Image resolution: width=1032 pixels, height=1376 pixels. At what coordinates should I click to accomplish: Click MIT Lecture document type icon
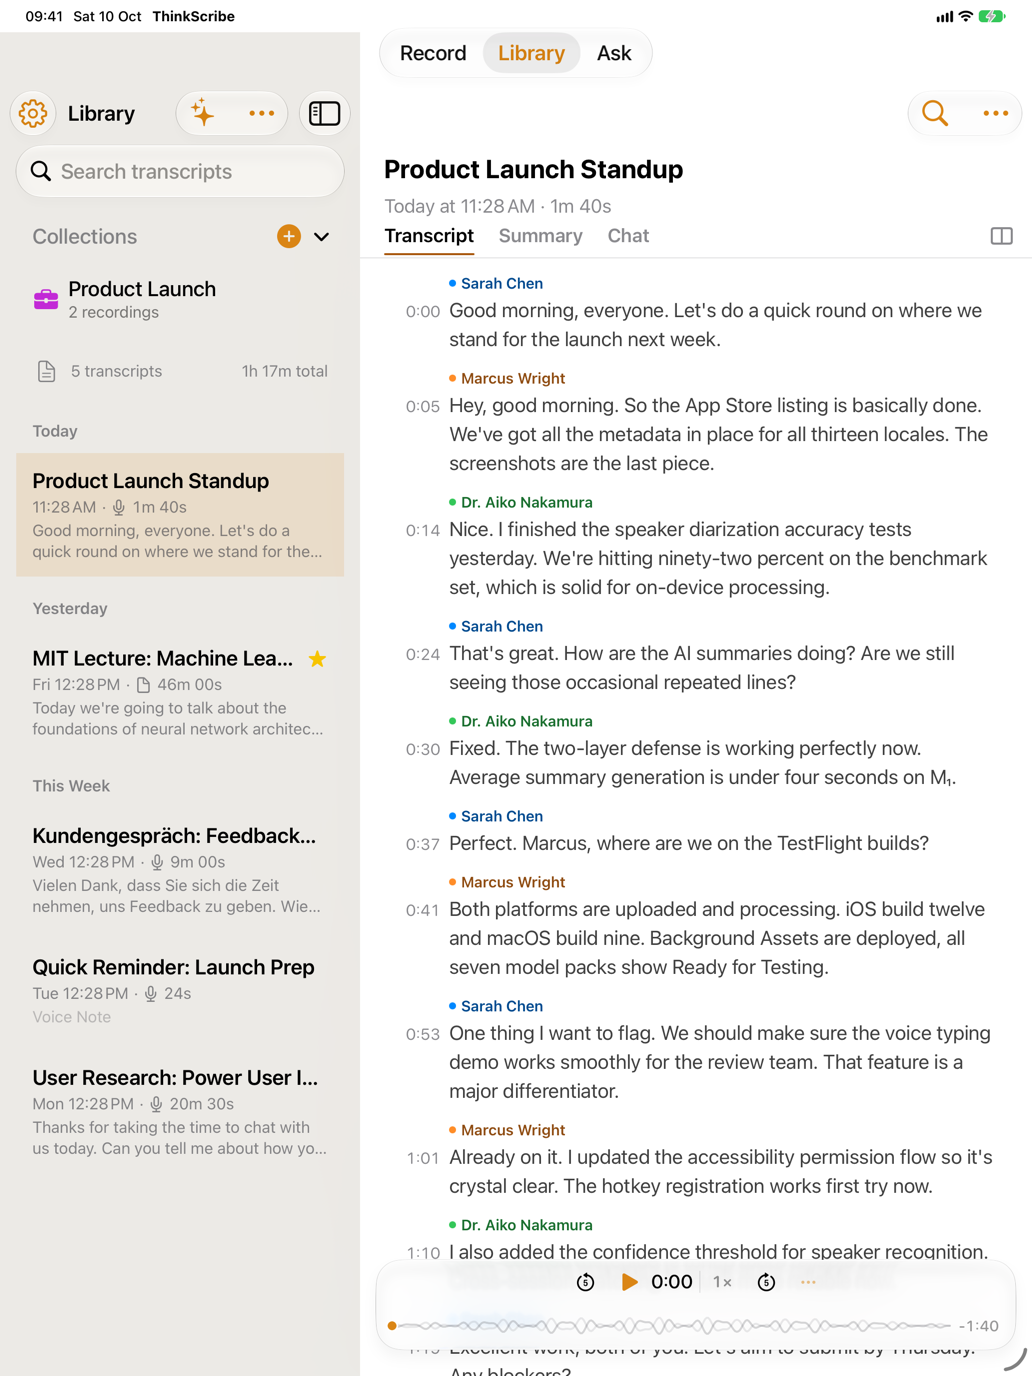coord(143,685)
